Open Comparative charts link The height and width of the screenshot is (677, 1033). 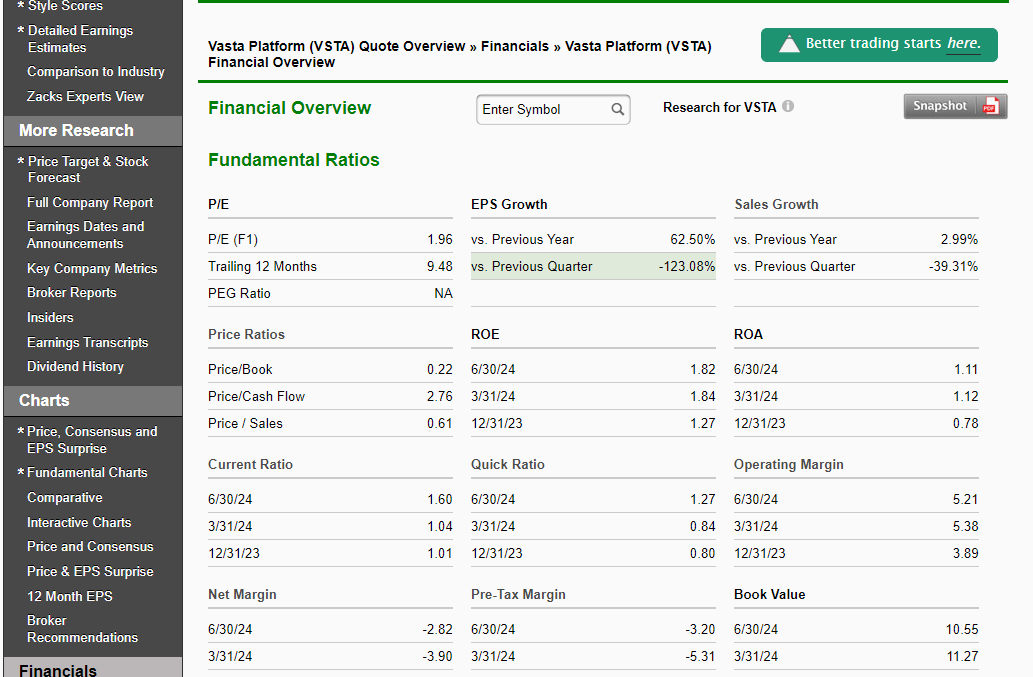point(65,497)
